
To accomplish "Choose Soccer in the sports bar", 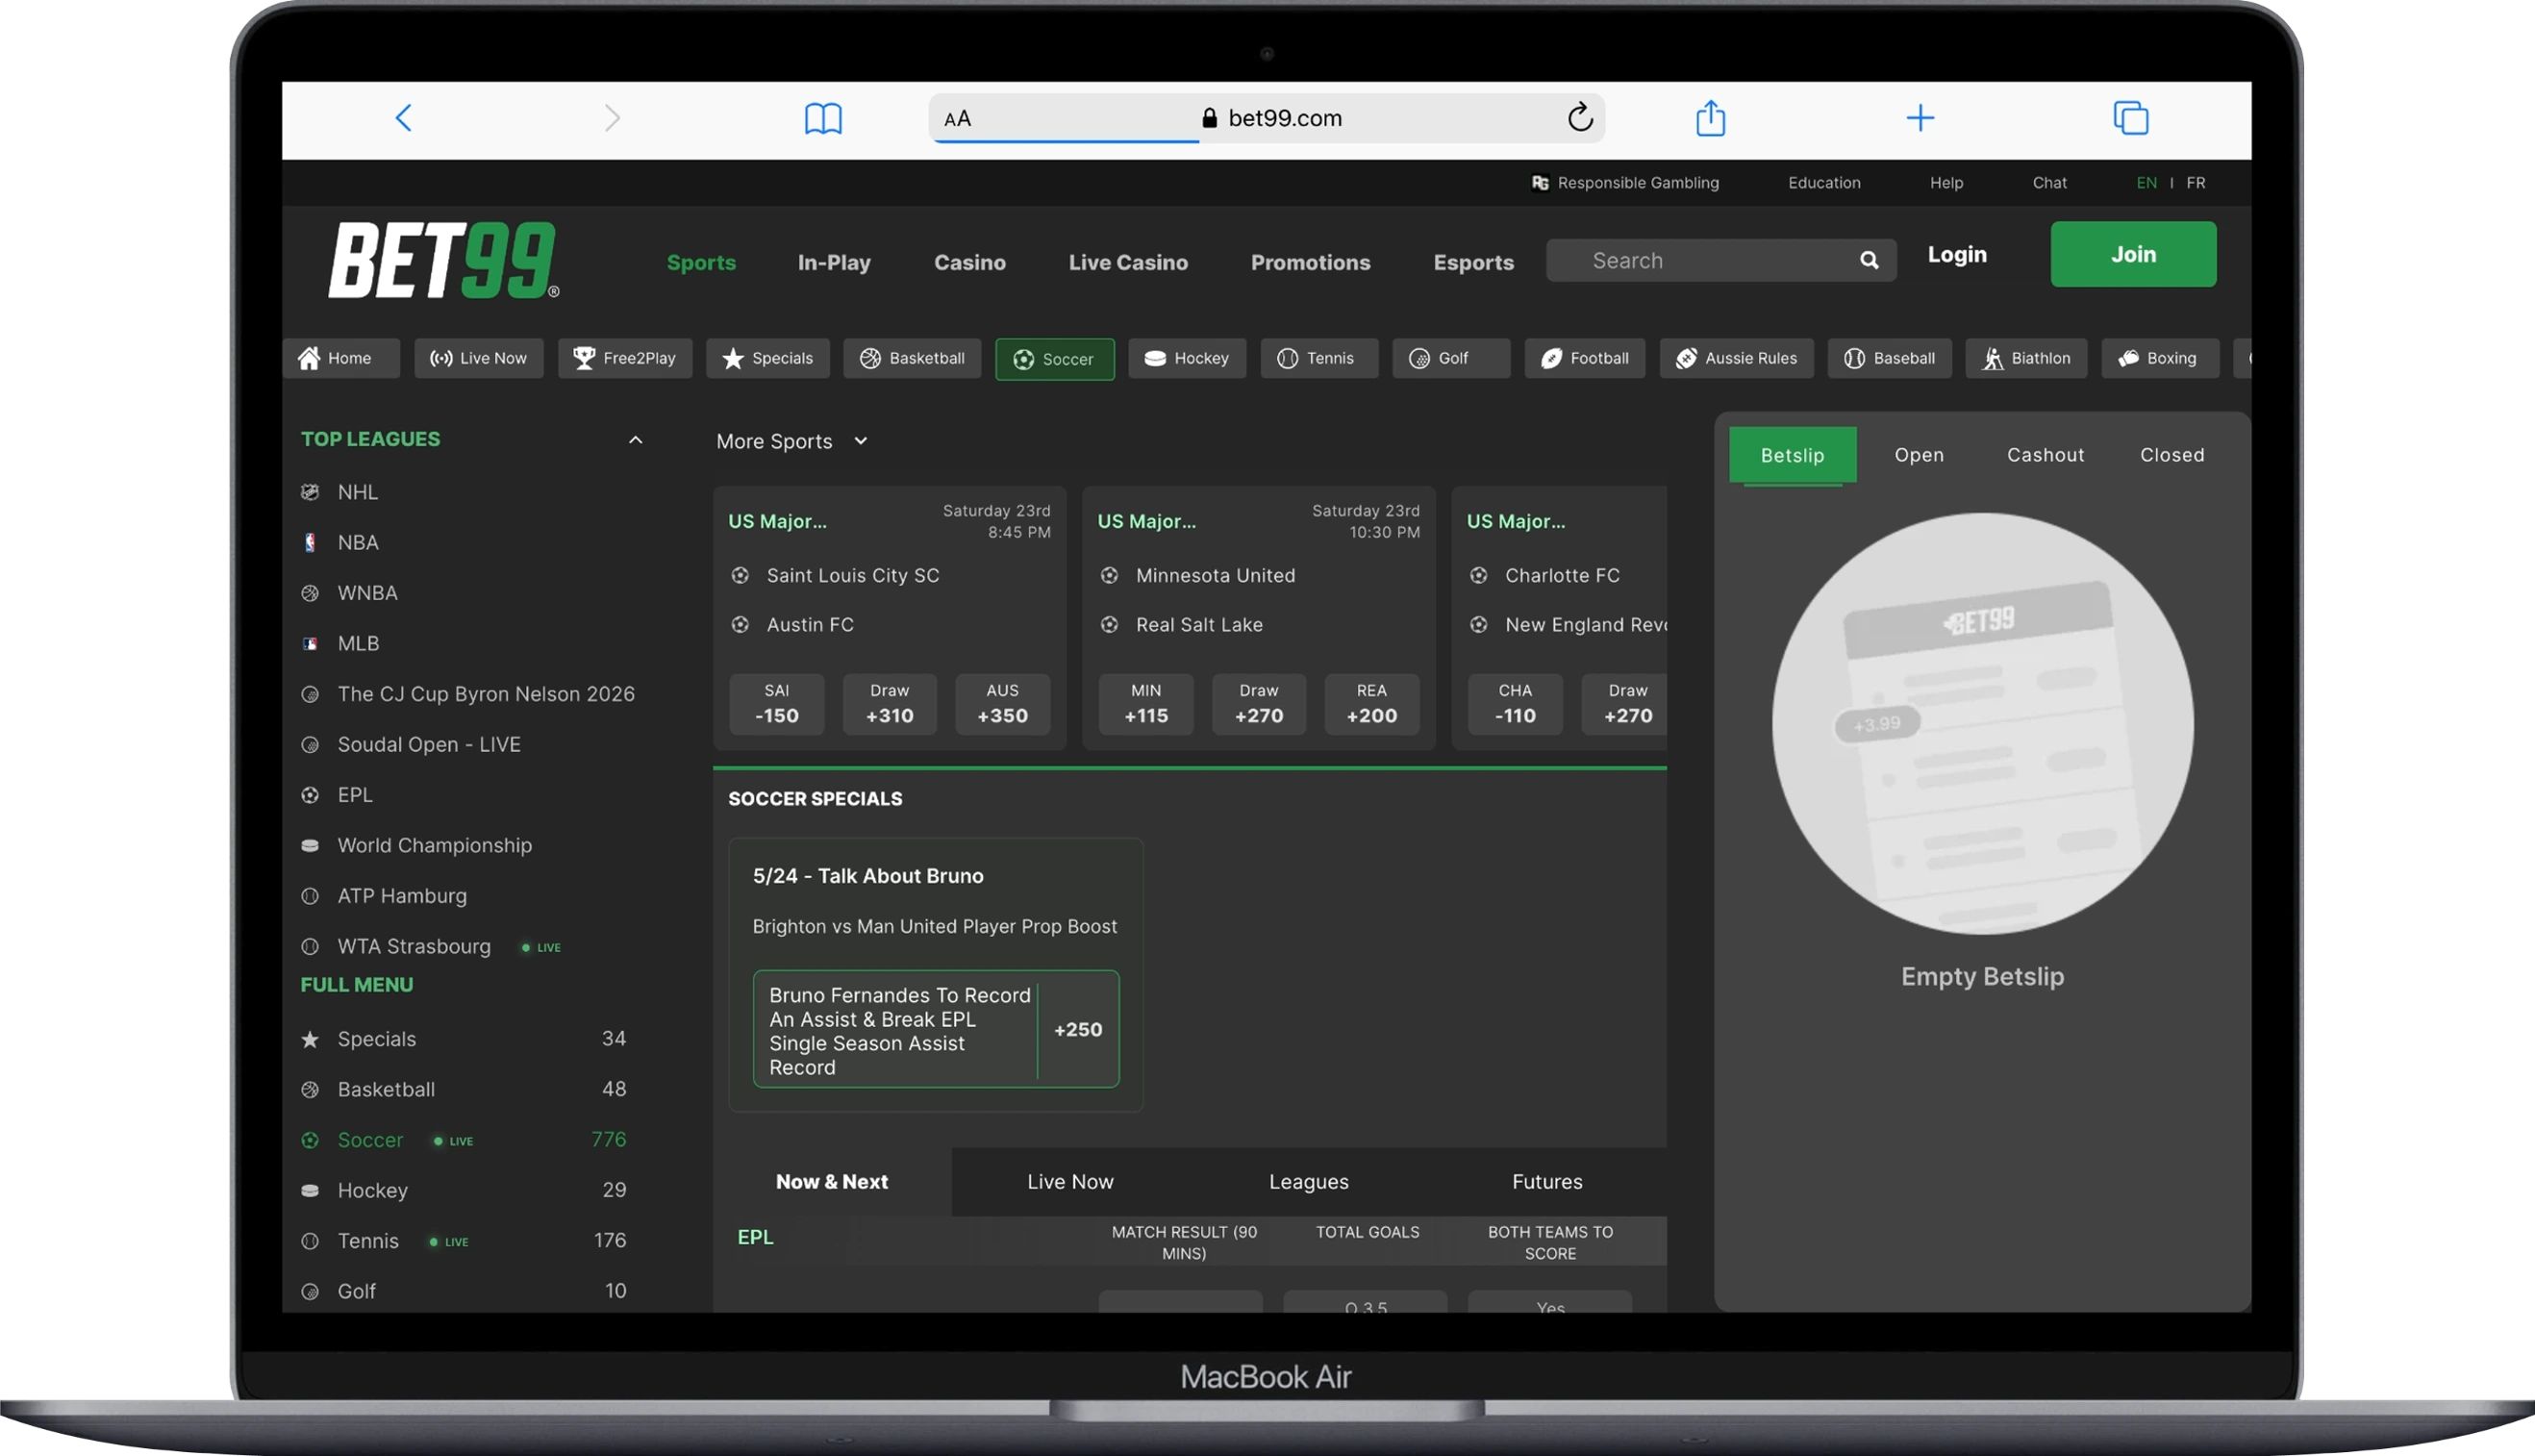I will [x=1055, y=359].
